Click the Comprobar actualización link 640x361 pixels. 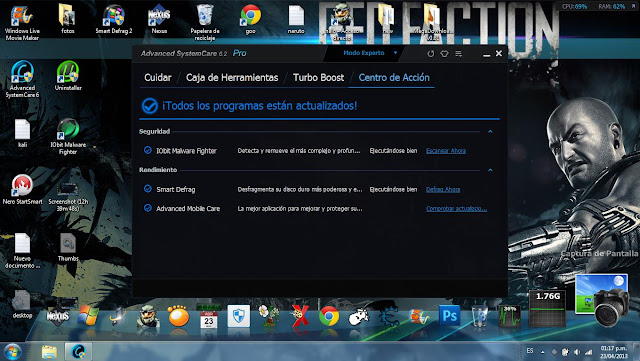(x=456, y=209)
